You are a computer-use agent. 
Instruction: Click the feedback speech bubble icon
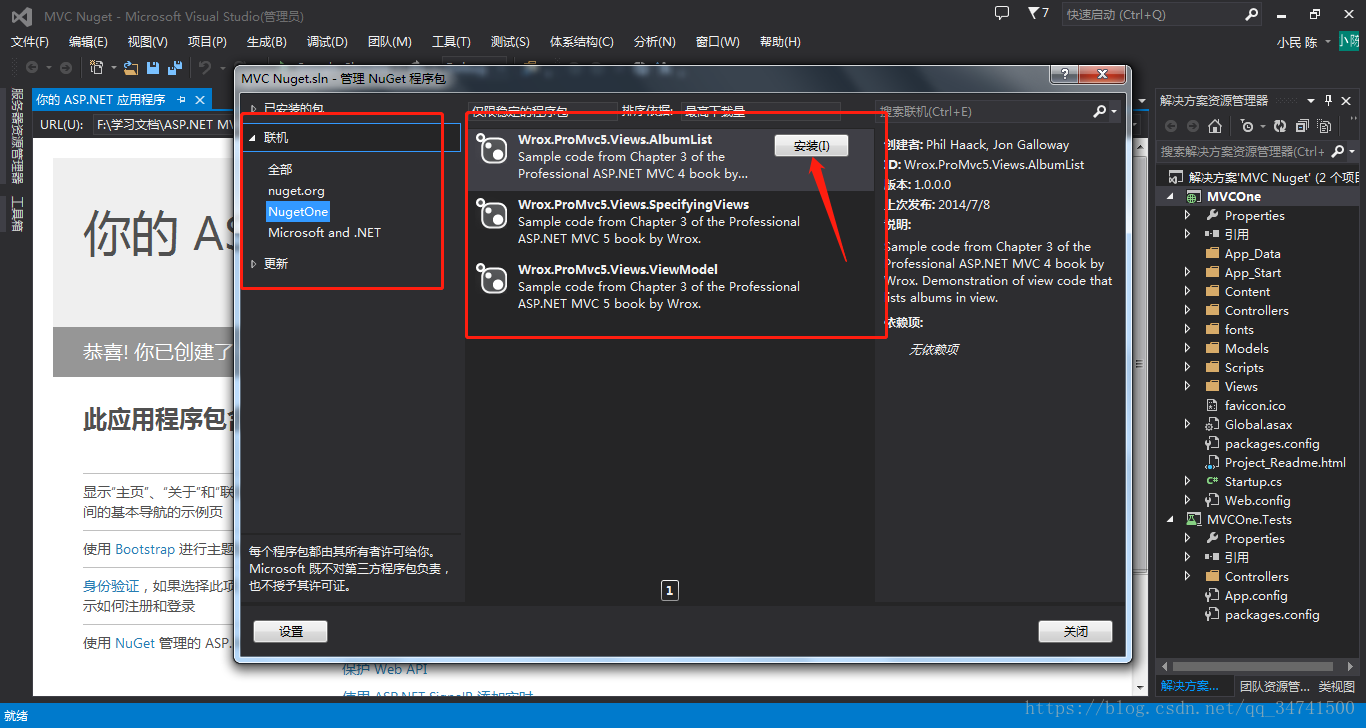pyautogui.click(x=1002, y=13)
